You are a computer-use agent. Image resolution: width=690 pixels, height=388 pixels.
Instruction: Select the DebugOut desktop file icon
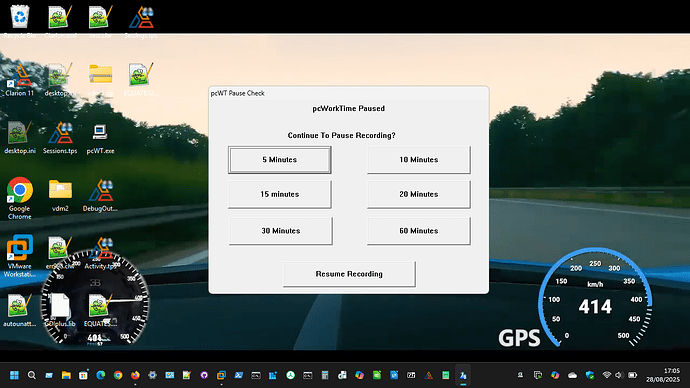point(100,195)
